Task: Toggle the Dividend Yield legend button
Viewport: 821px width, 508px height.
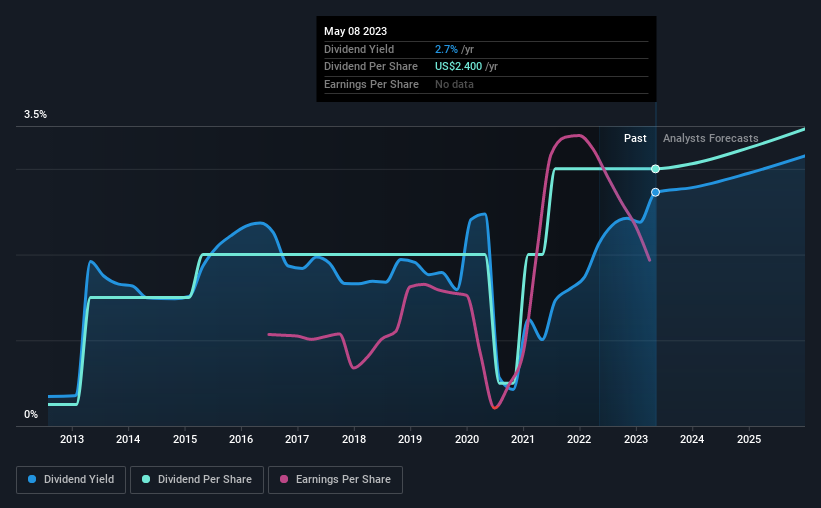Action: pyautogui.click(x=71, y=480)
